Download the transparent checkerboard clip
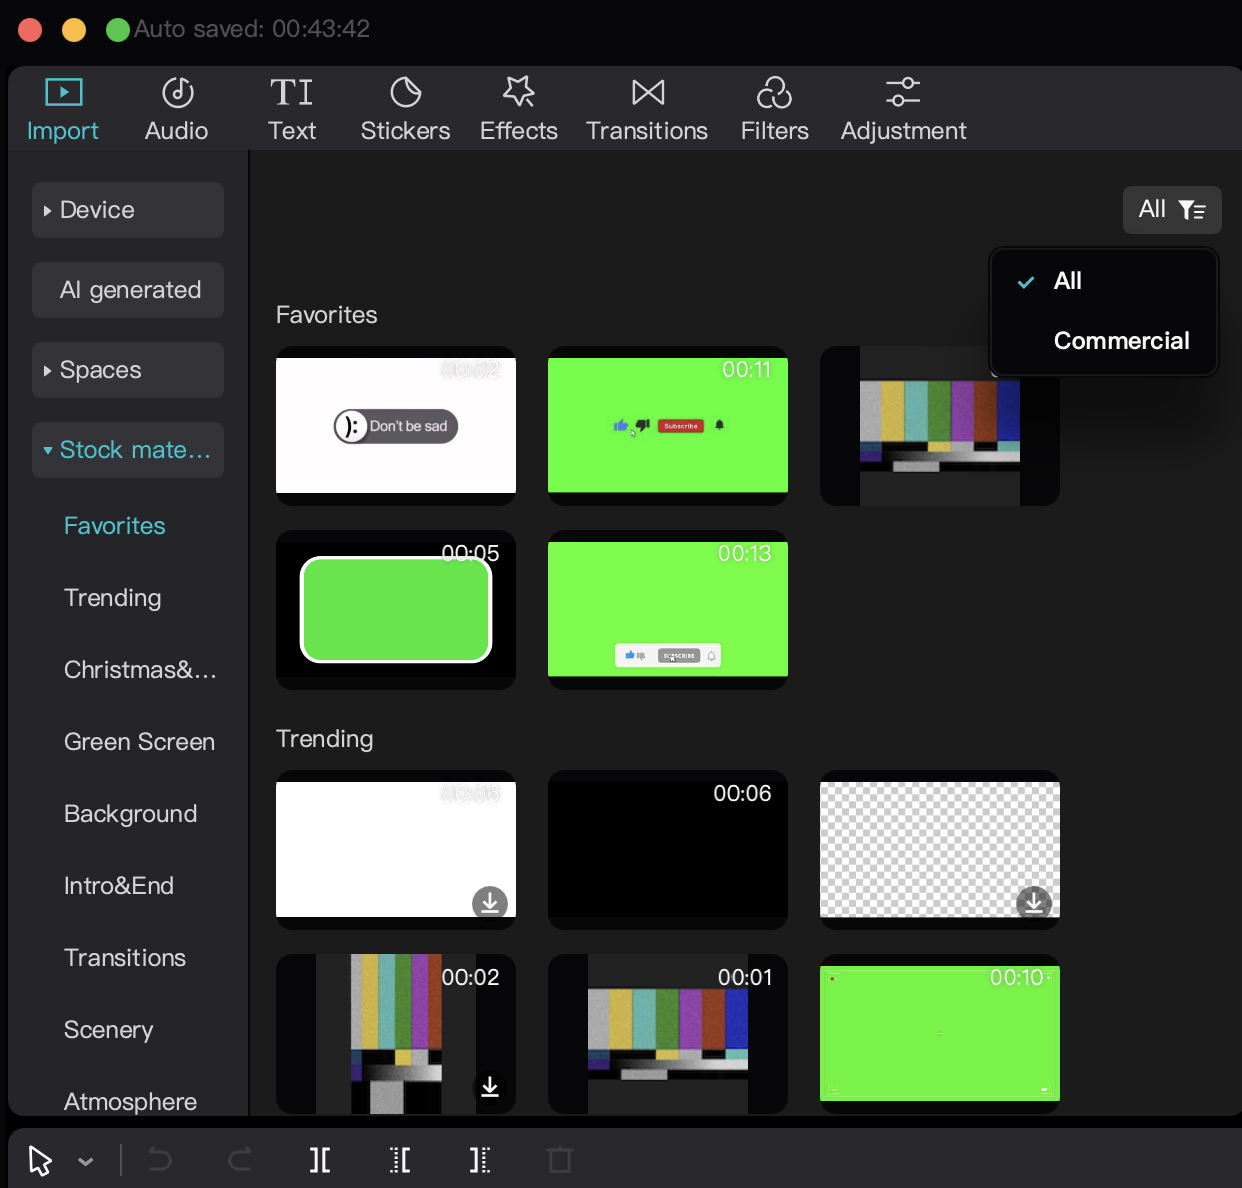This screenshot has width=1242, height=1188. 1034,902
